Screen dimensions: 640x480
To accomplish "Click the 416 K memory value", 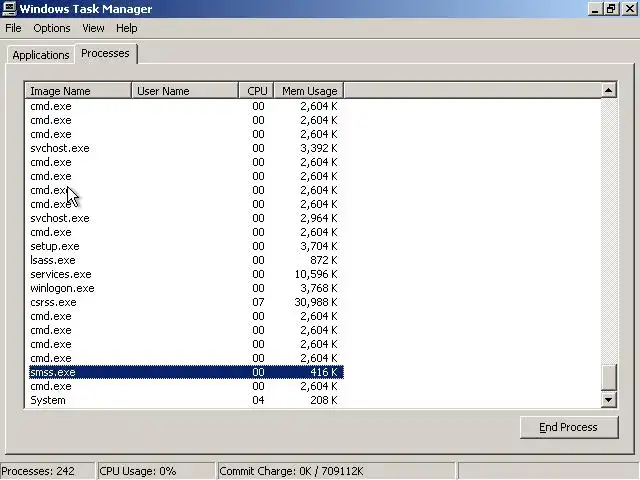I will click(324, 372).
